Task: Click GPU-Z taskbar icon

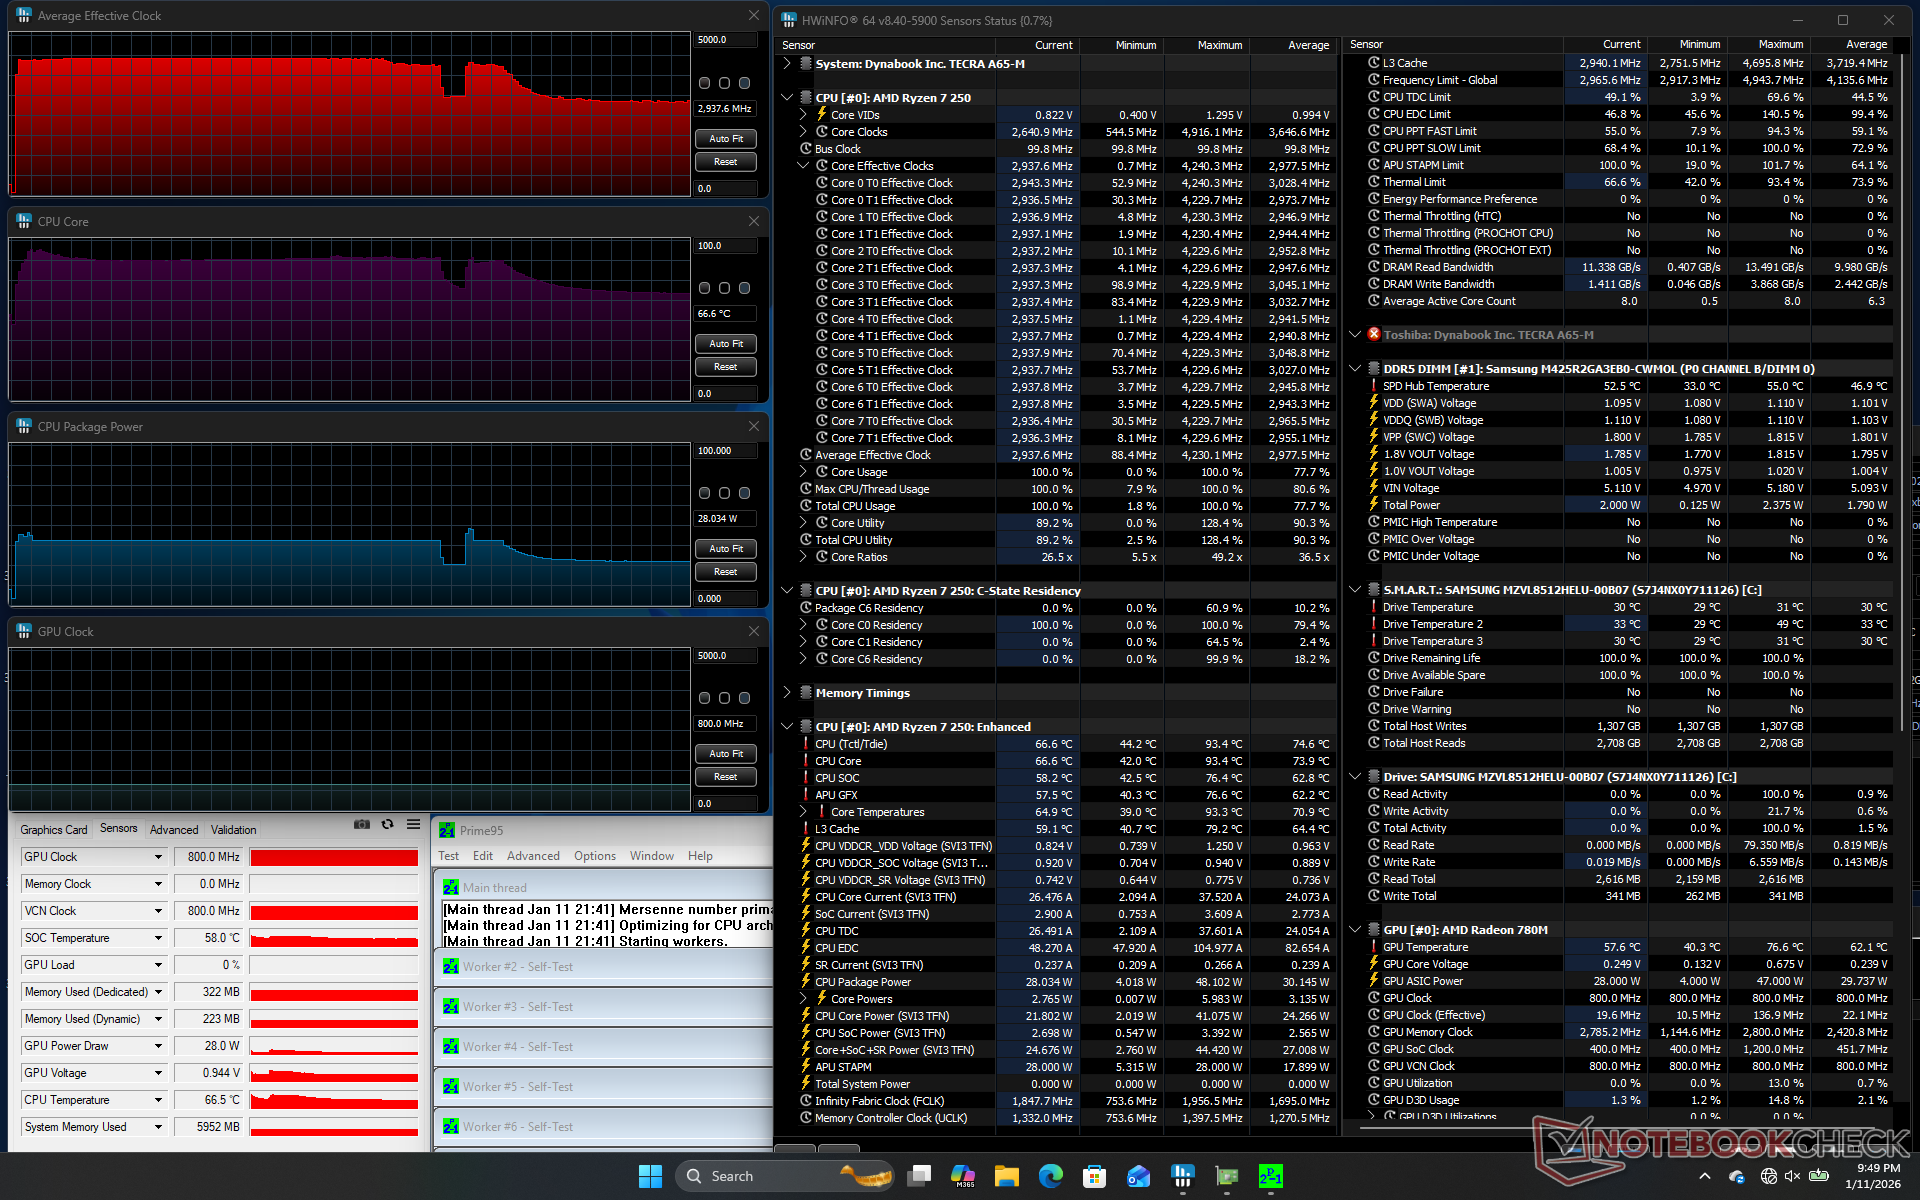Action: (x=1226, y=1176)
